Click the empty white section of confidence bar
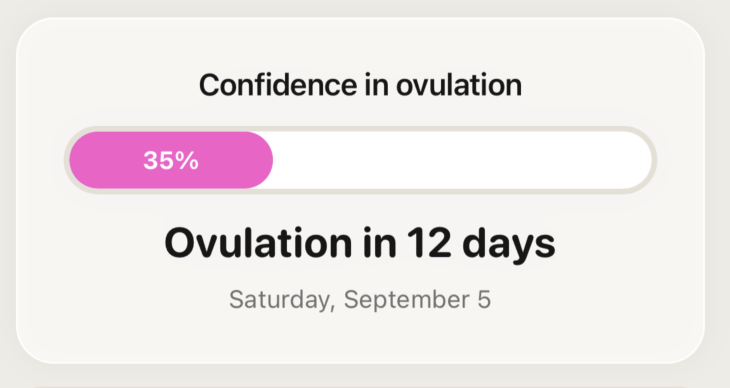Screen dimensions: 730x388 tap(462, 160)
